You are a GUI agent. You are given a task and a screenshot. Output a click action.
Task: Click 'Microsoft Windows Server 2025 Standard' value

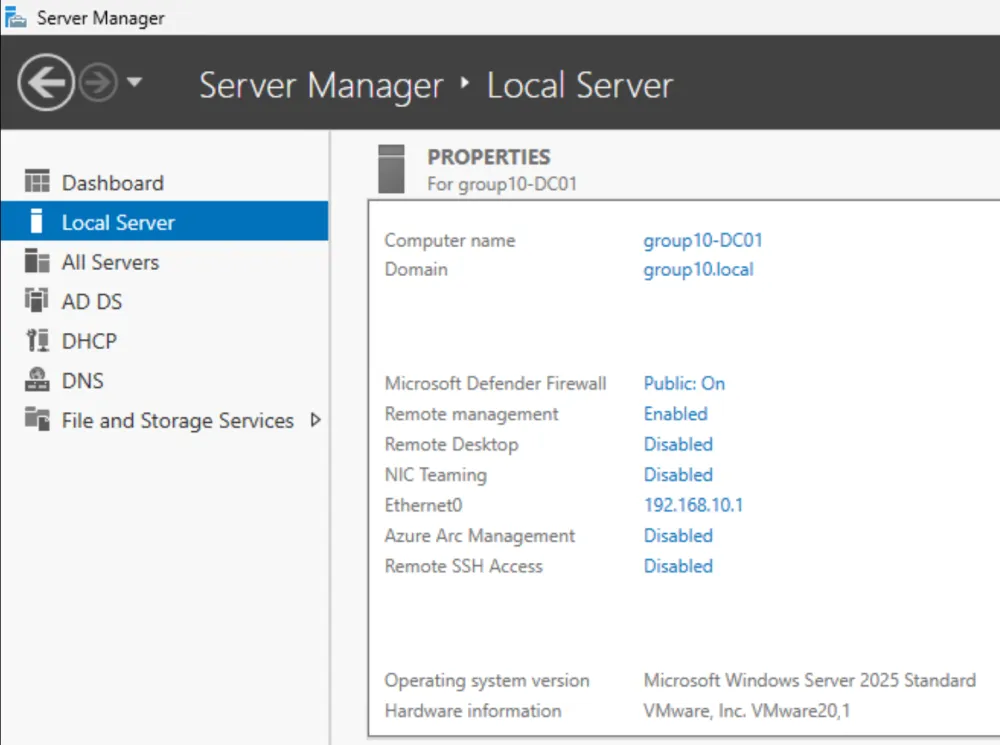pos(809,681)
